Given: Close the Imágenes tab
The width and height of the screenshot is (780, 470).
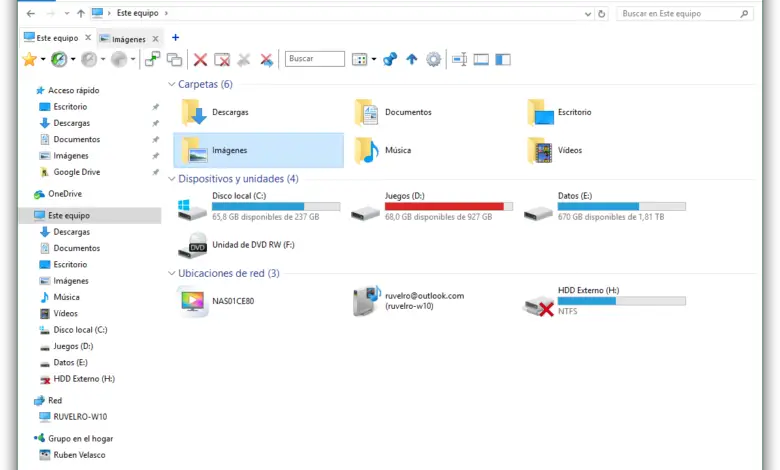Looking at the screenshot, I should (155, 39).
